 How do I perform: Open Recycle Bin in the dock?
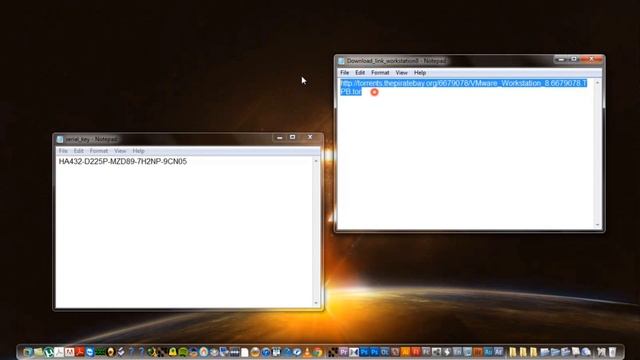(x=612, y=351)
